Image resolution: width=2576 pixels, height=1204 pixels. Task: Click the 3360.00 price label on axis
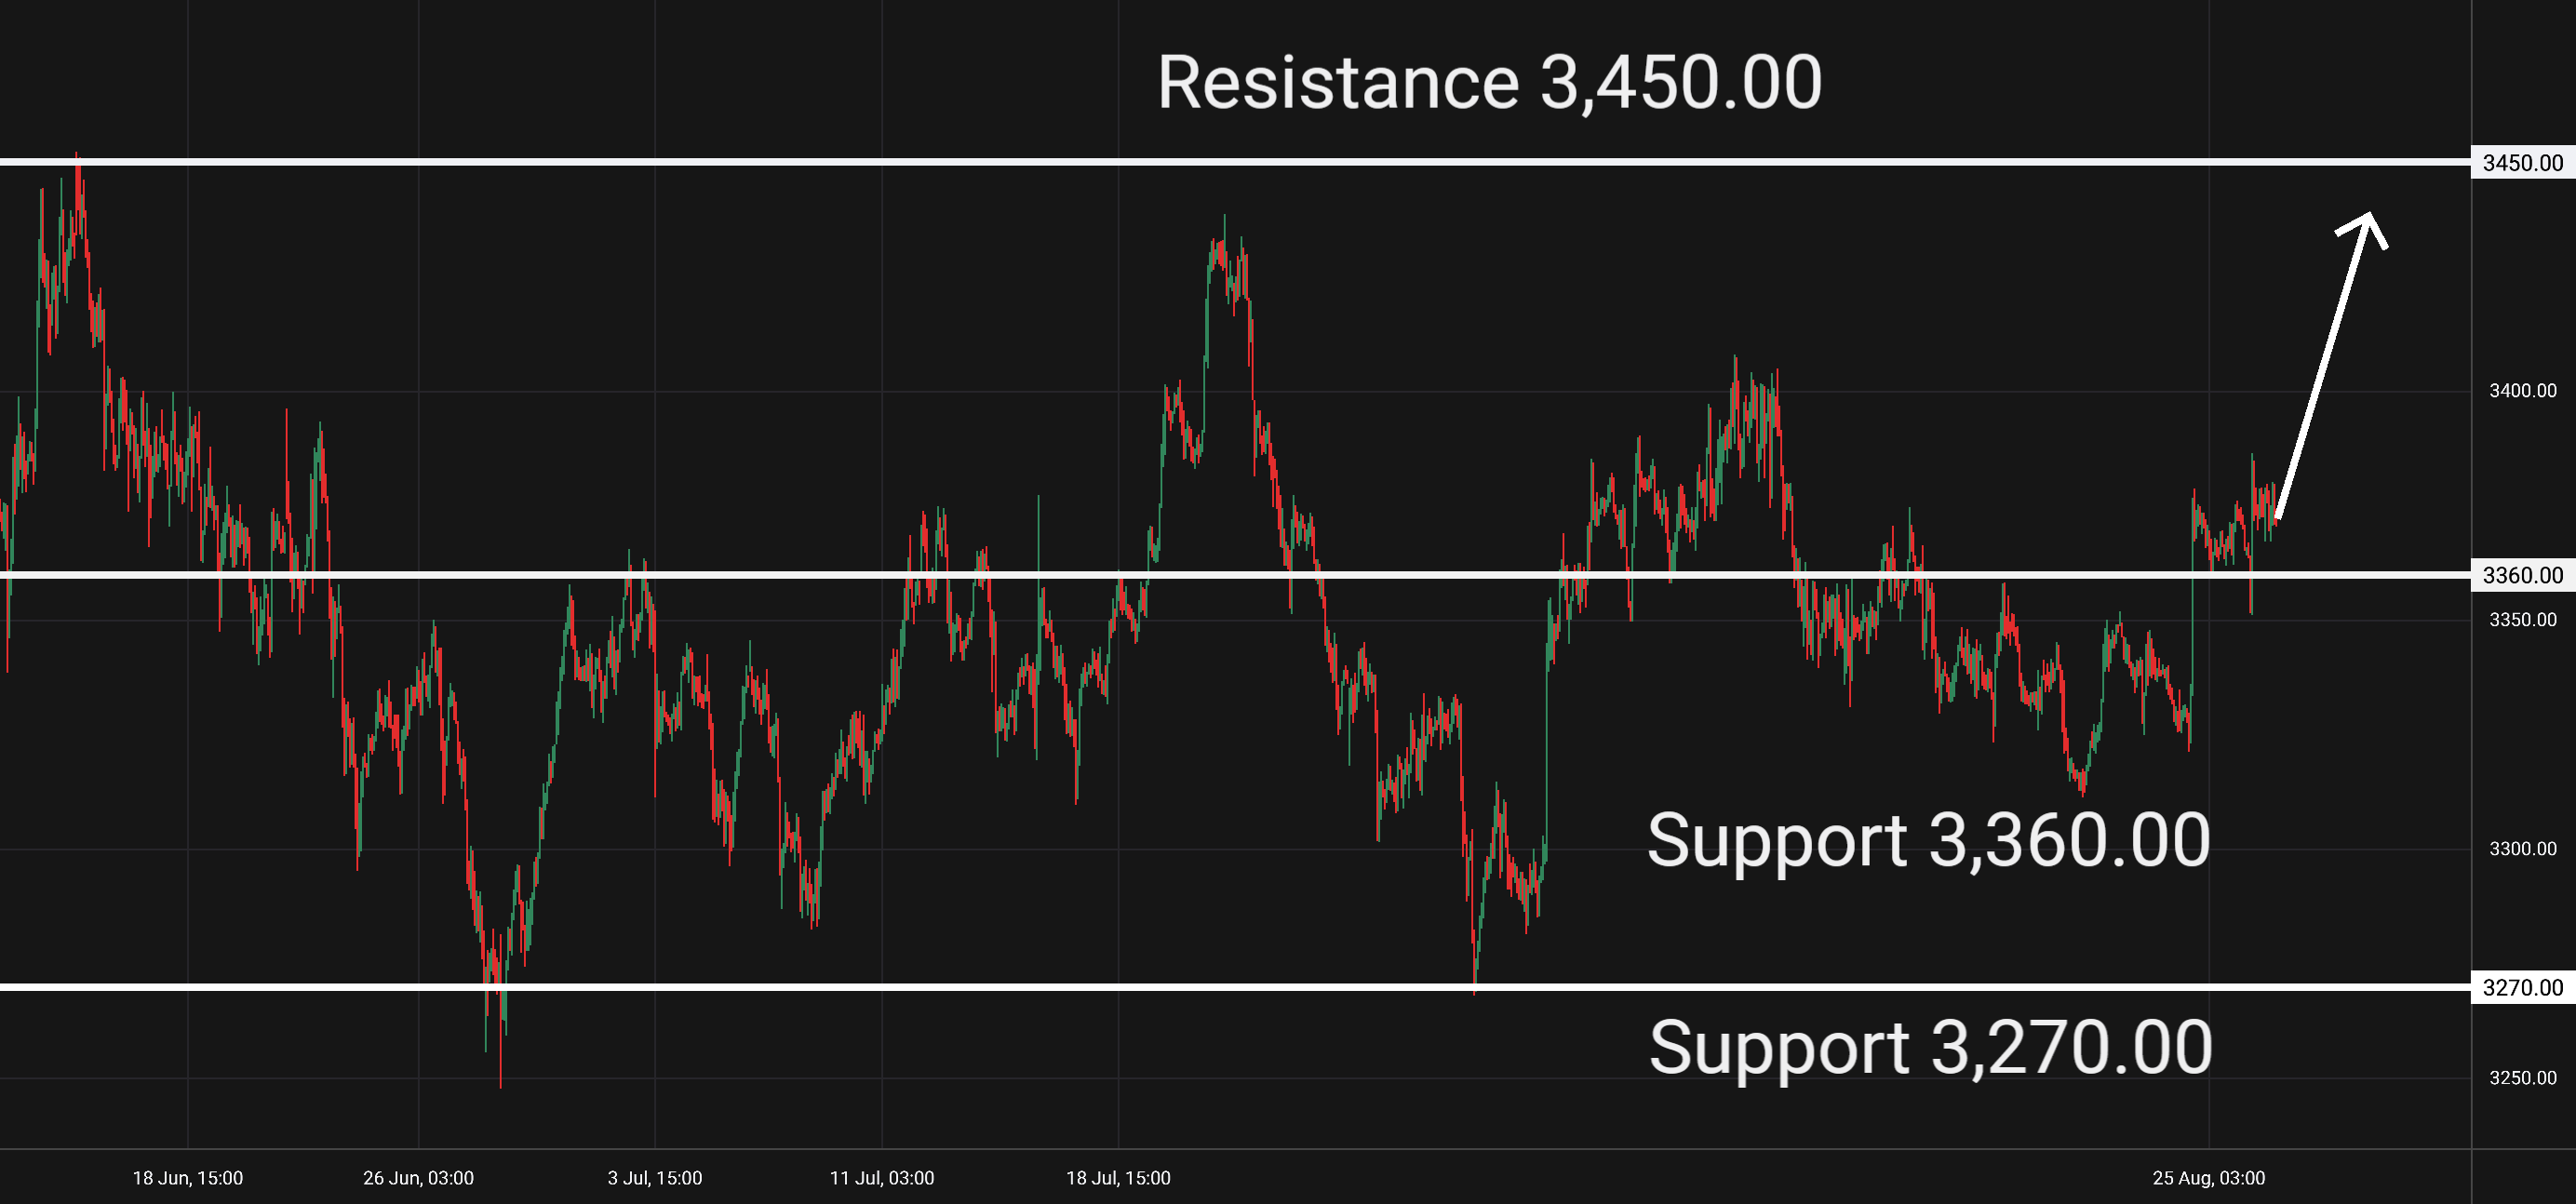[2523, 575]
